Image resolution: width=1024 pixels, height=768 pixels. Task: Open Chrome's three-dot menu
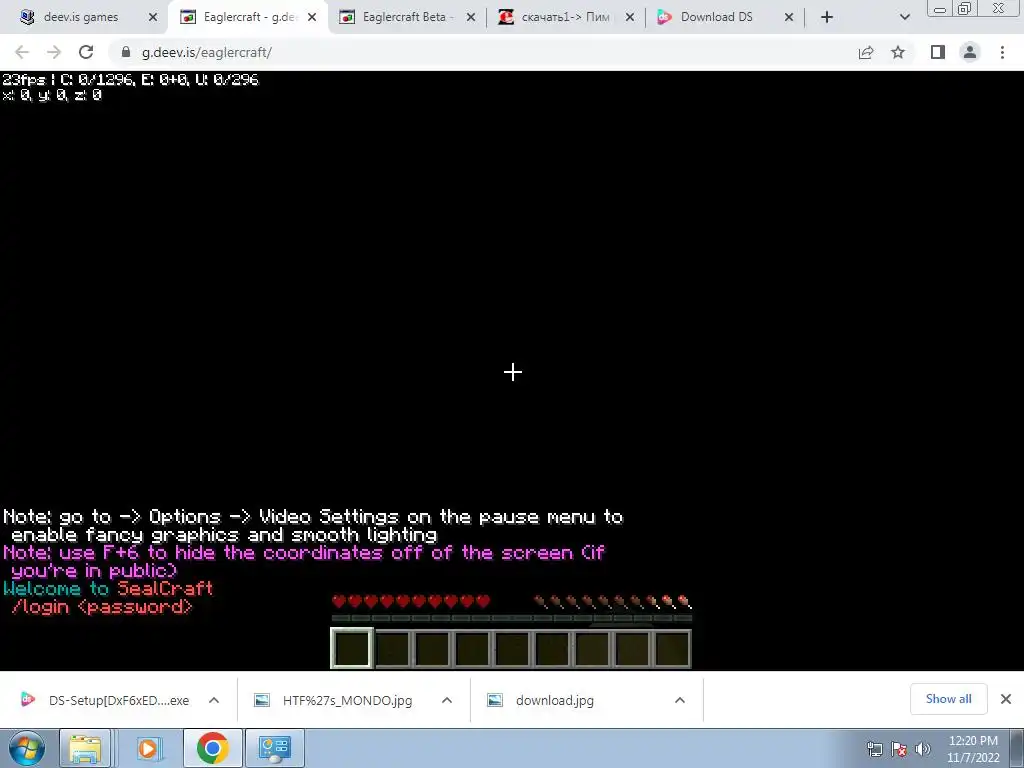1002,52
